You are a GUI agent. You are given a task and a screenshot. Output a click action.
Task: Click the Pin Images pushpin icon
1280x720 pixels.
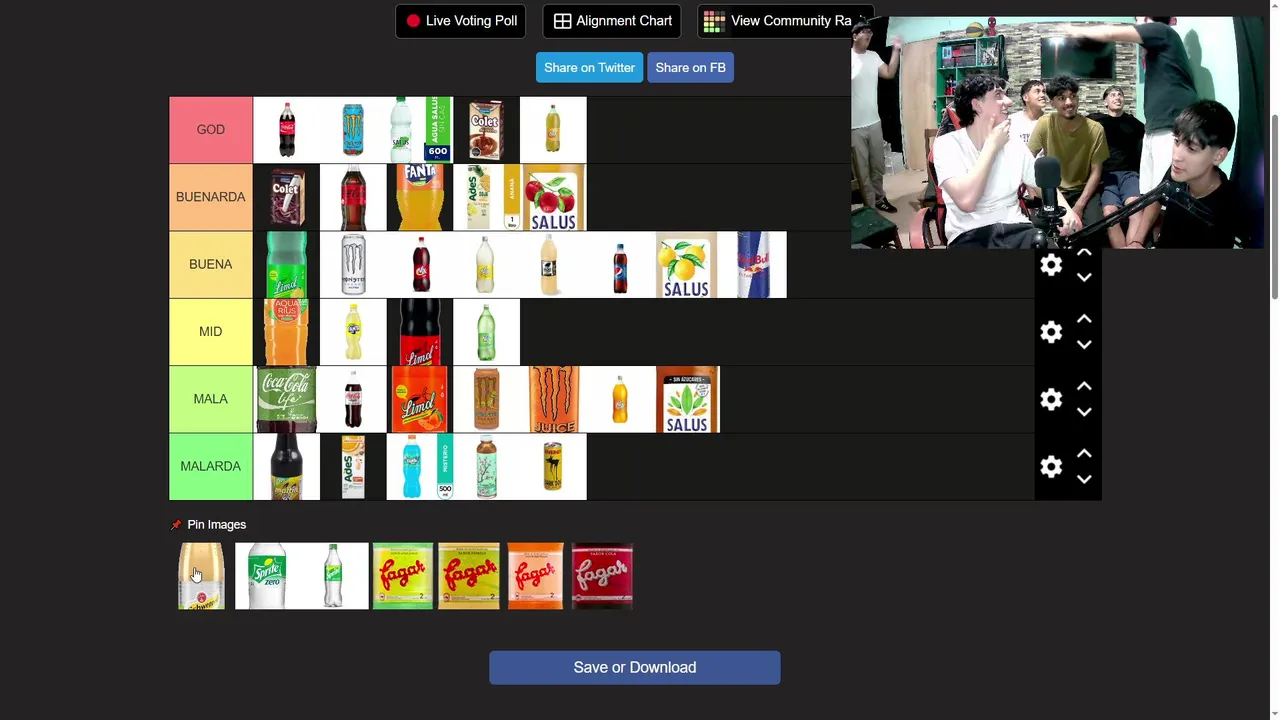point(176,525)
